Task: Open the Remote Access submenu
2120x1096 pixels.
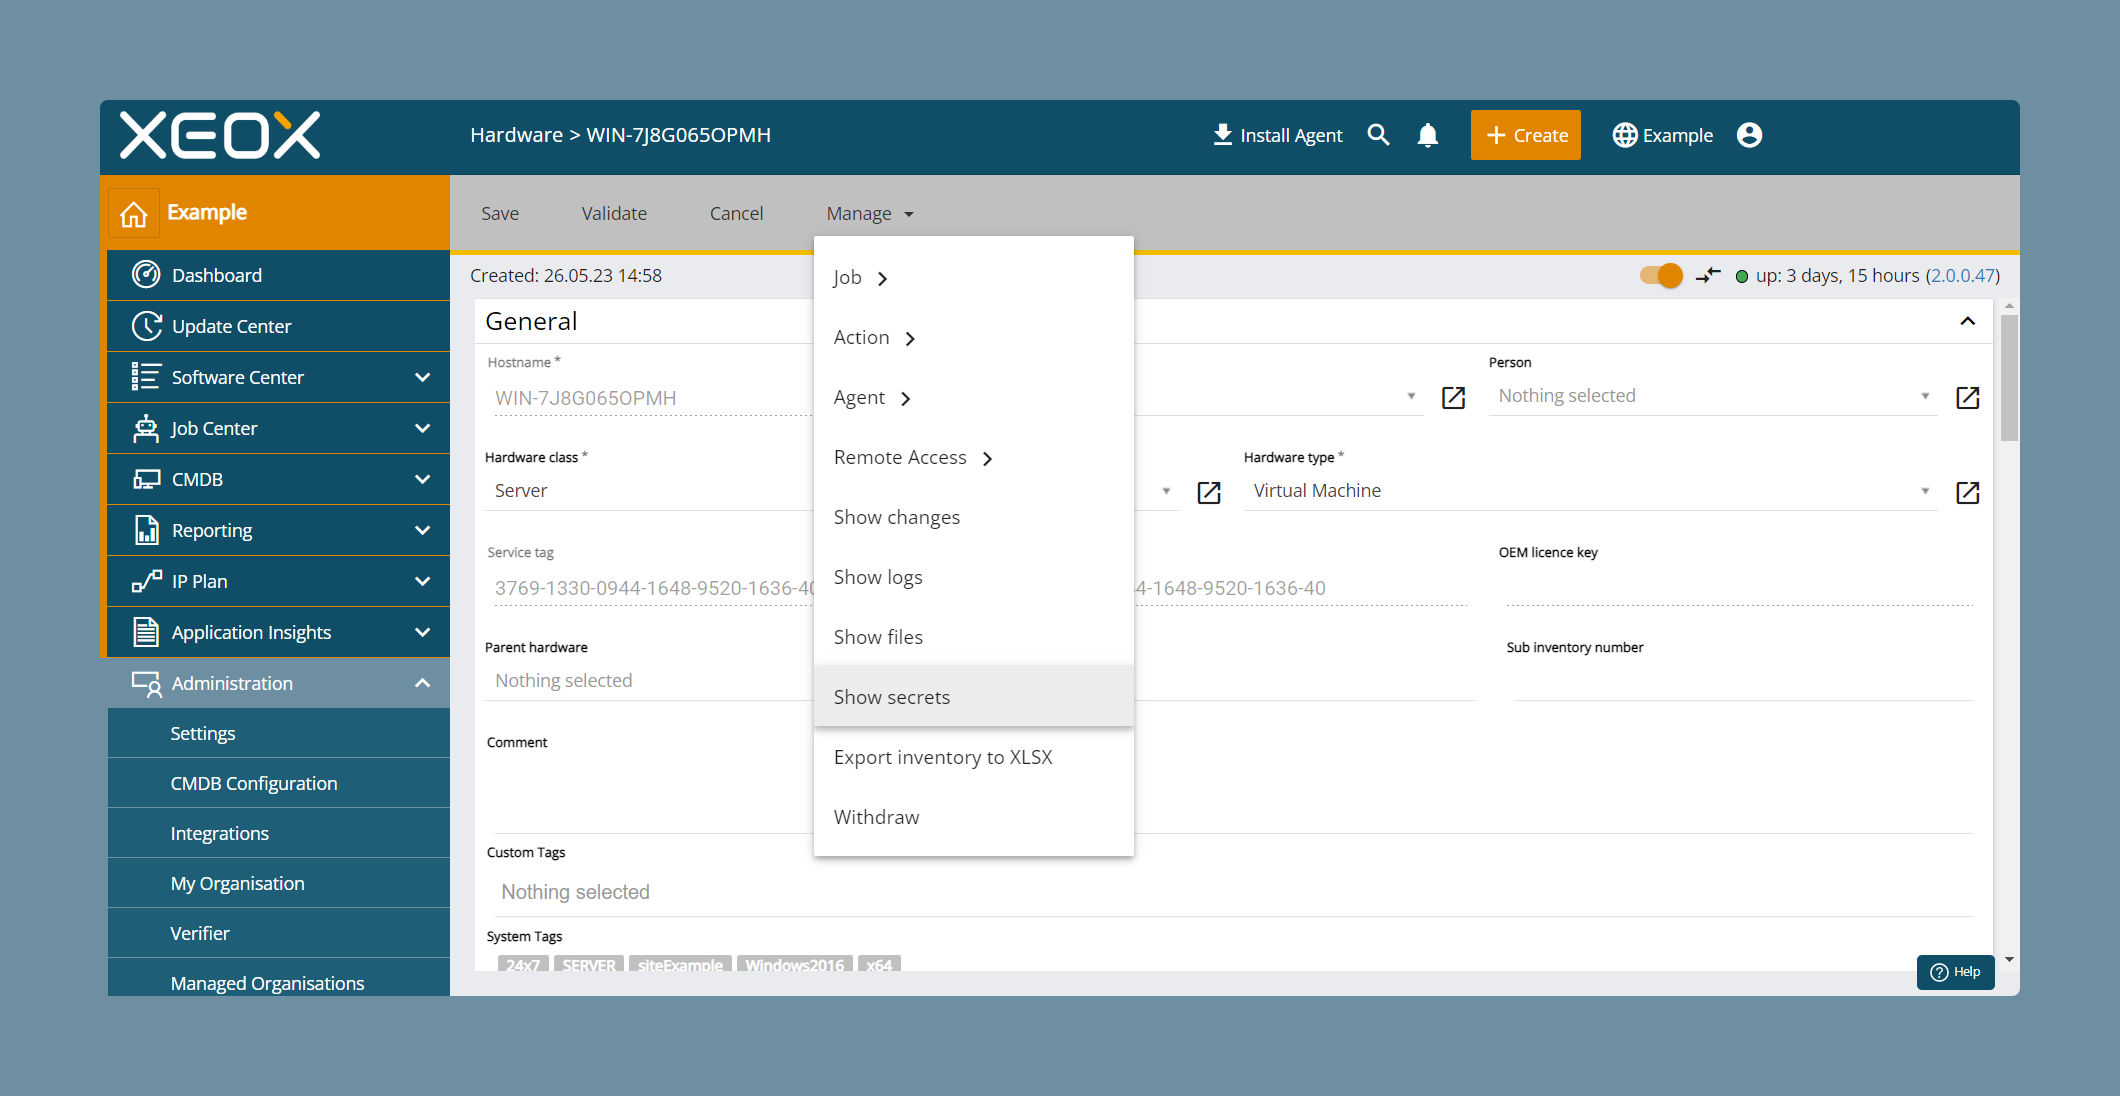Action: [974, 457]
